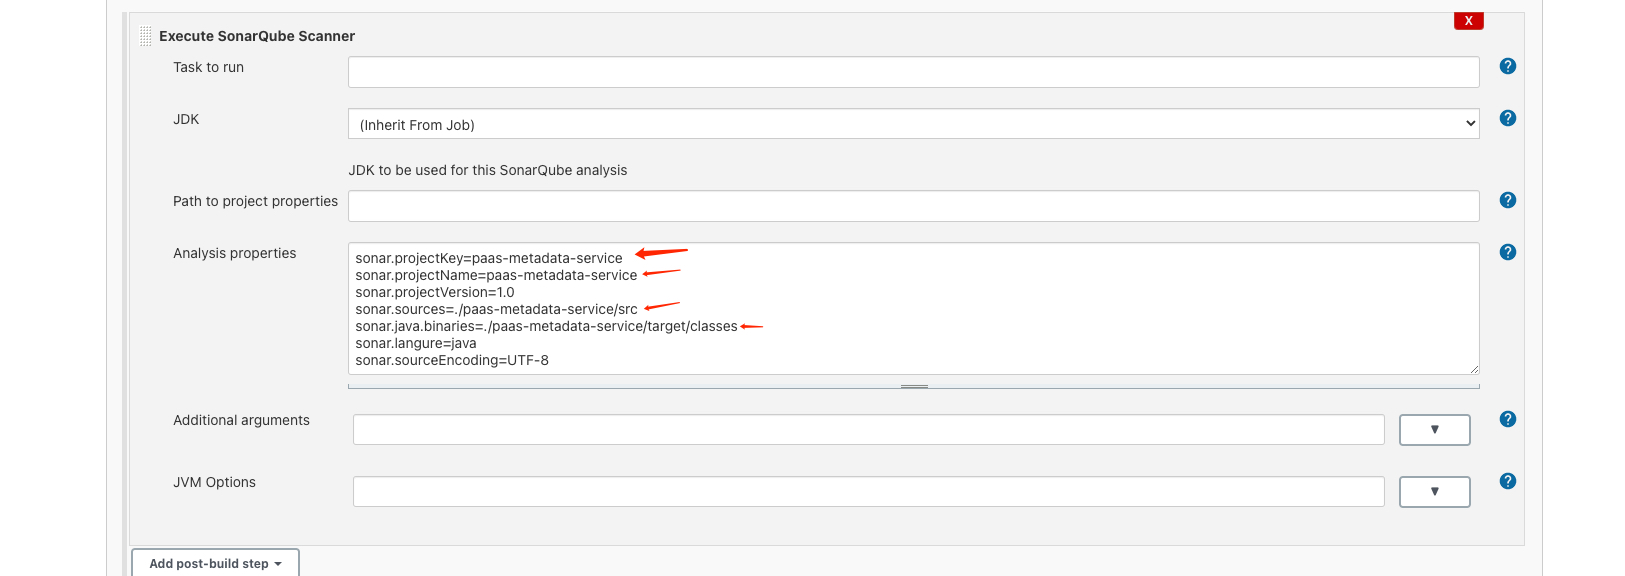Click the Analysis properties label
Viewport: 1625px width, 576px height.
(235, 253)
